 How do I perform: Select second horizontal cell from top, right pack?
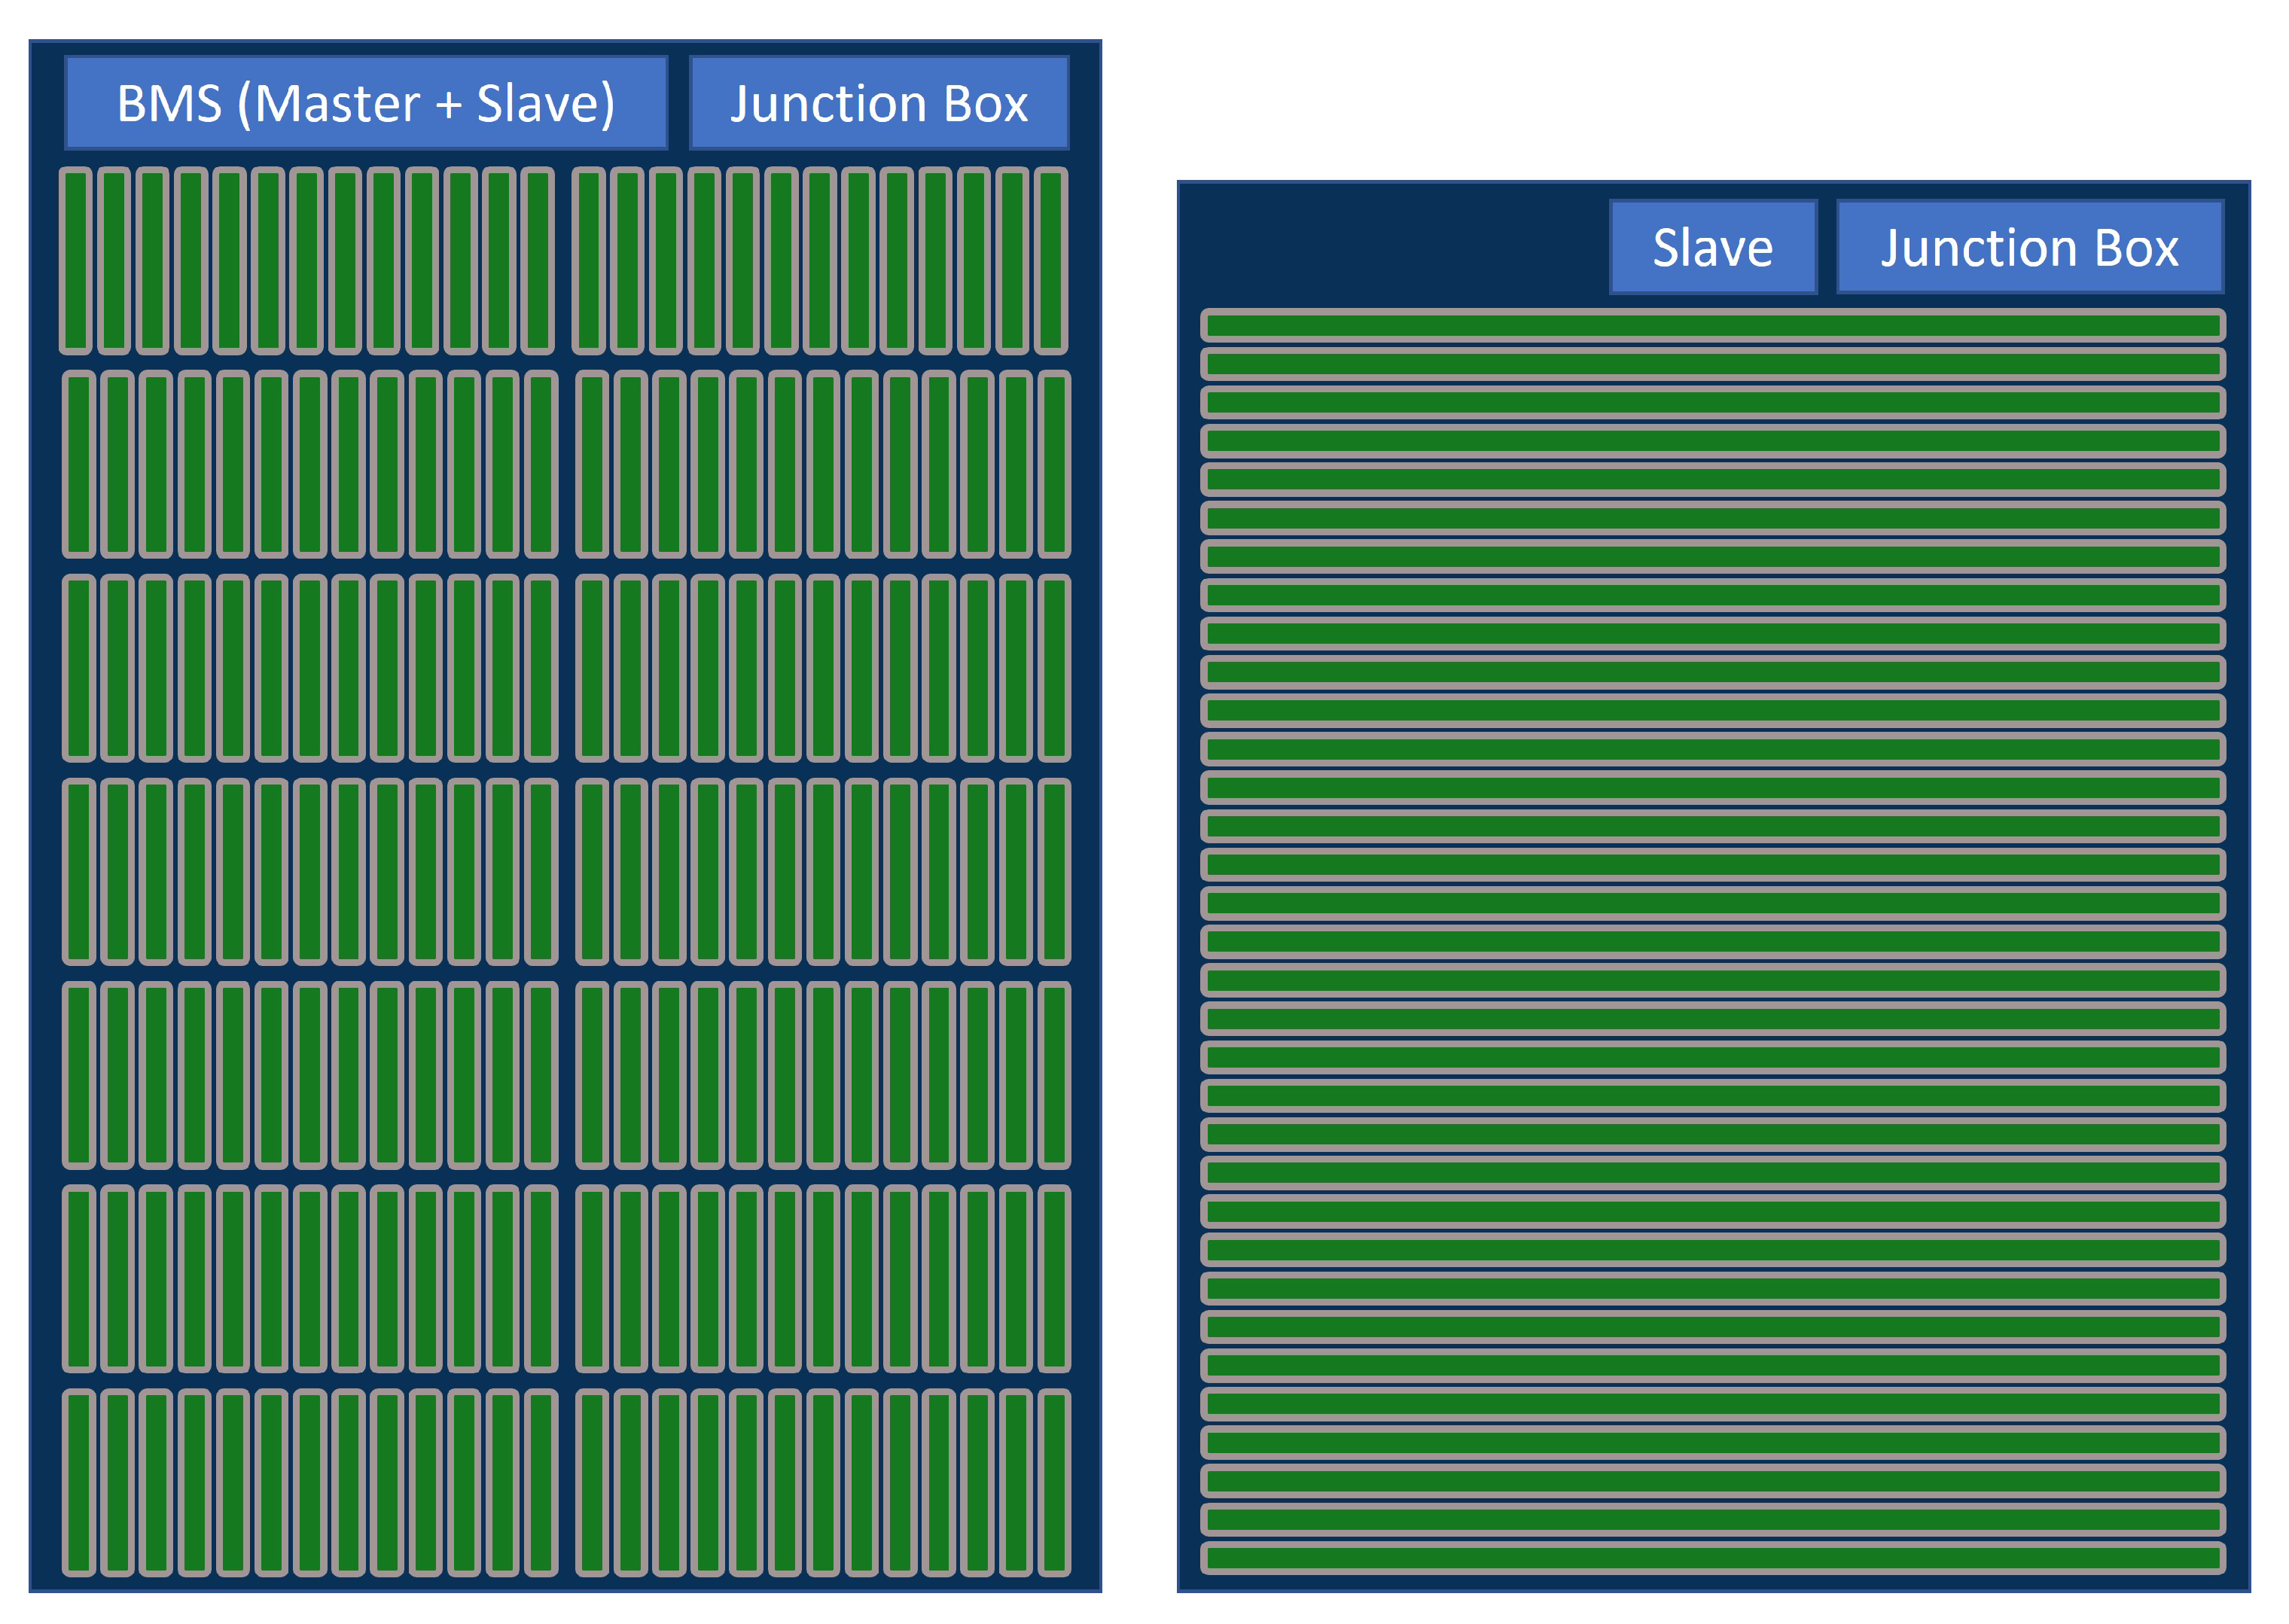[1712, 363]
